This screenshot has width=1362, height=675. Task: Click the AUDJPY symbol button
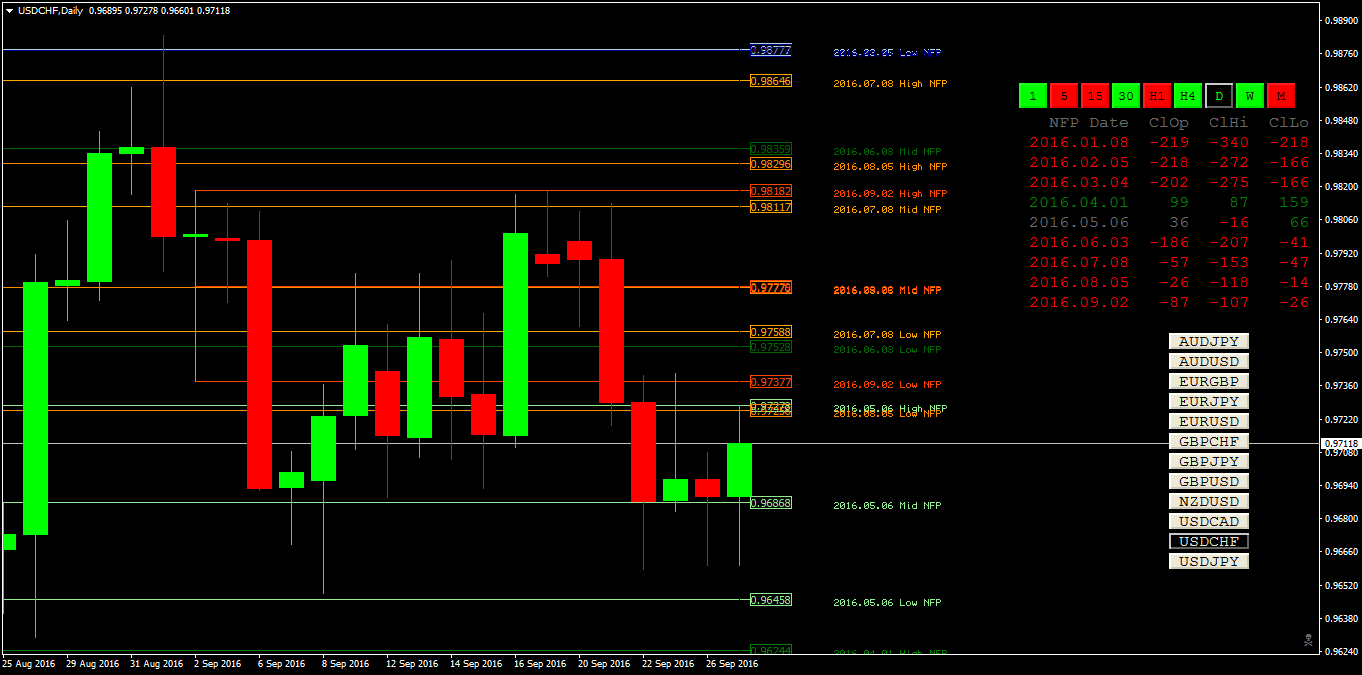pos(1208,340)
